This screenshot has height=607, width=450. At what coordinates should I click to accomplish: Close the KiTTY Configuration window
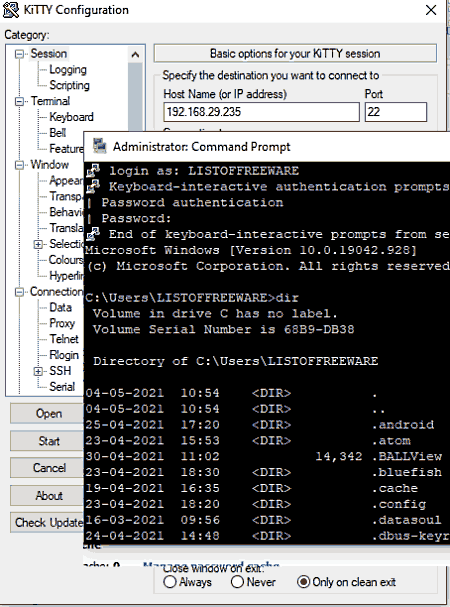431,10
